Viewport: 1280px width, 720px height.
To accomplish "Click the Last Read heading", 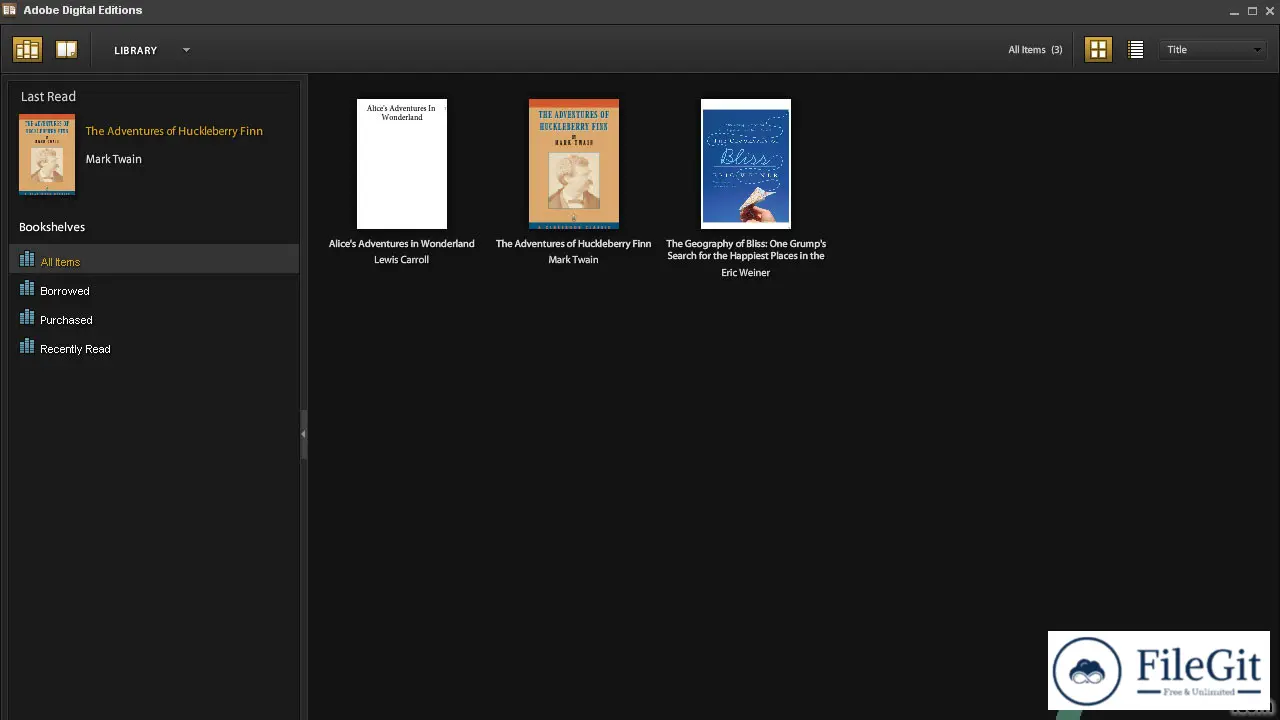I will [48, 97].
